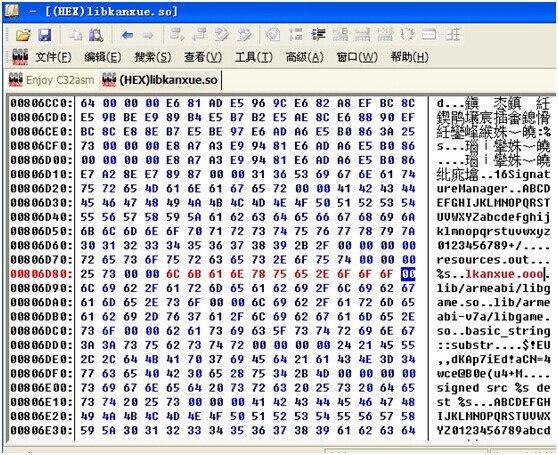Click the last grid-layout icon in toolbar

(453, 35)
